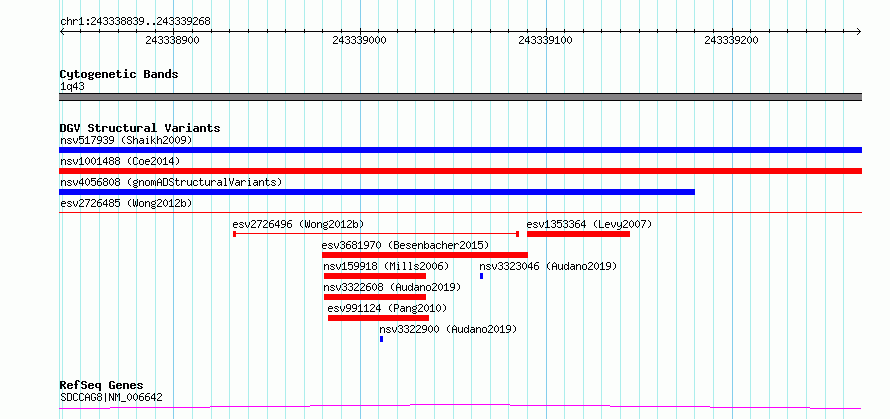Select the blue bar under nsv4056808
Image resolution: width=890 pixels, height=419 pixels.
(377, 192)
